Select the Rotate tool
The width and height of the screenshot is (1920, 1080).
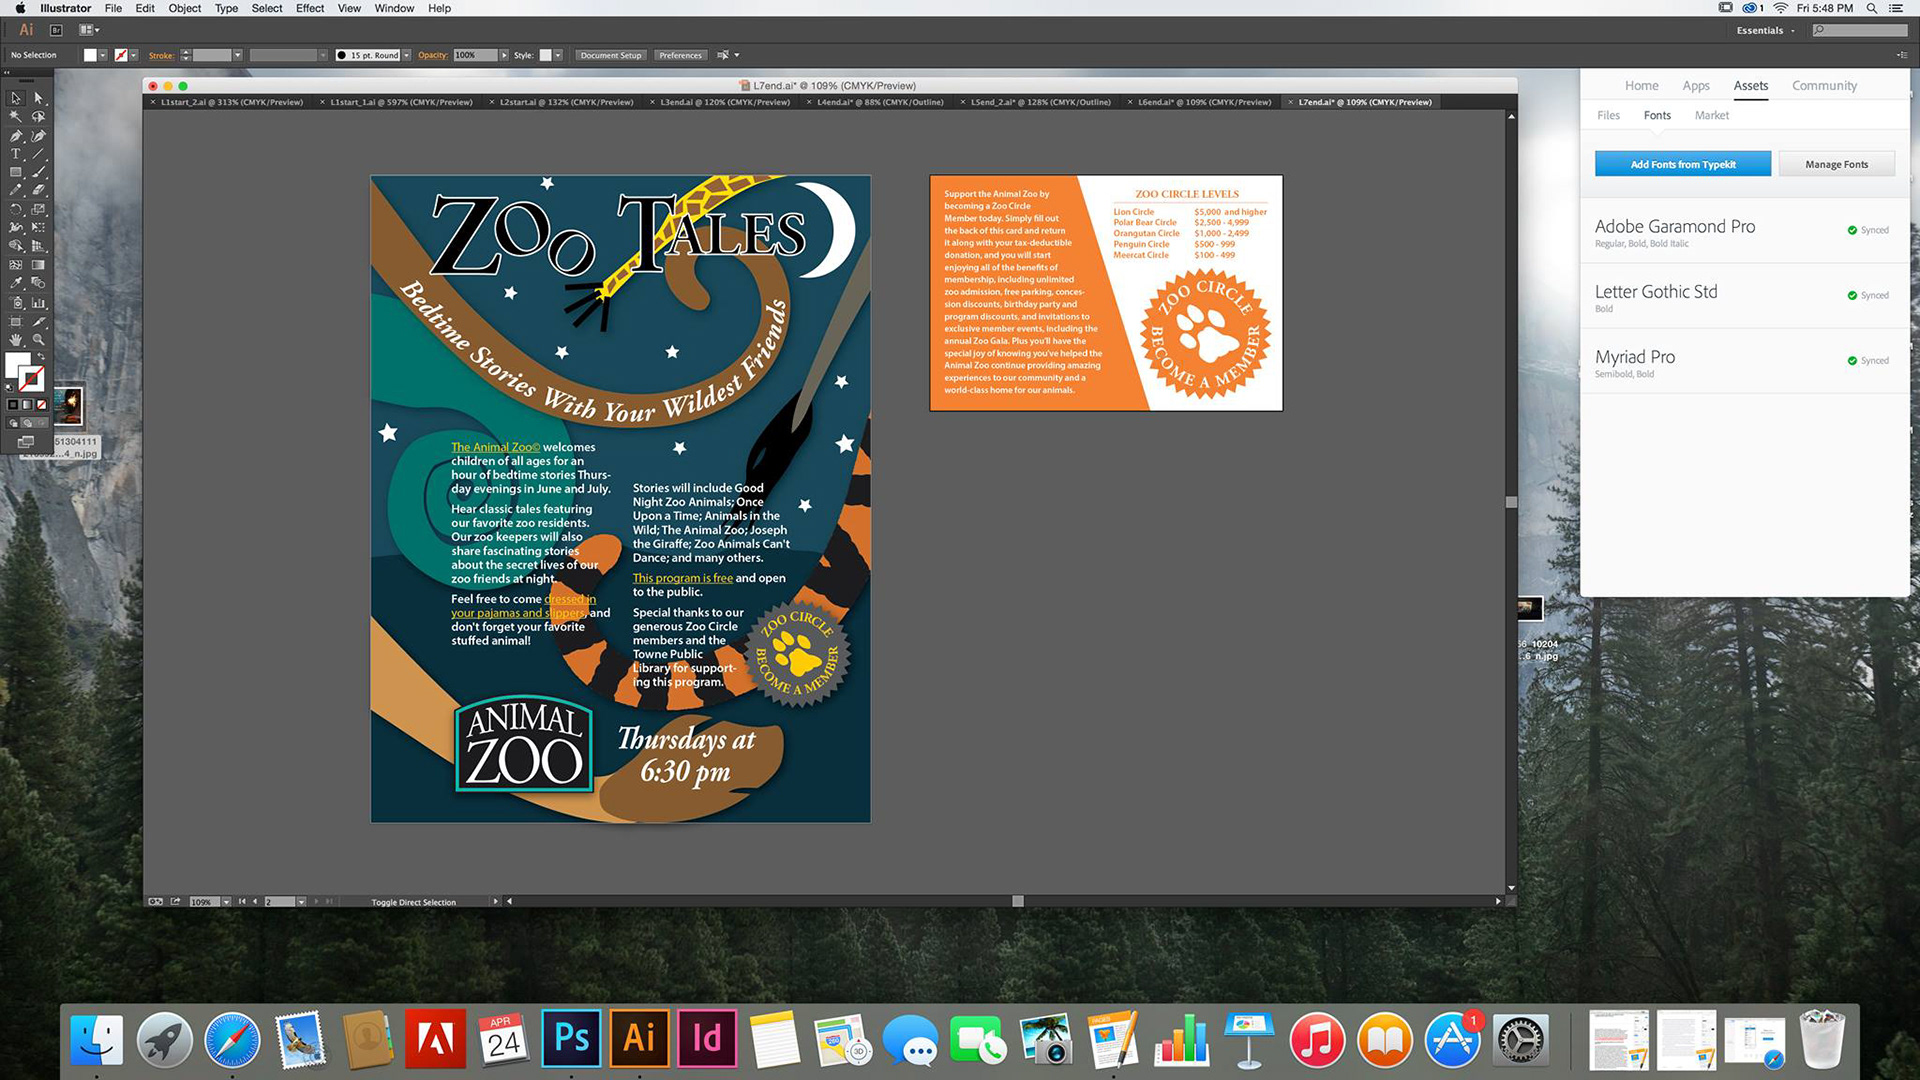click(15, 209)
